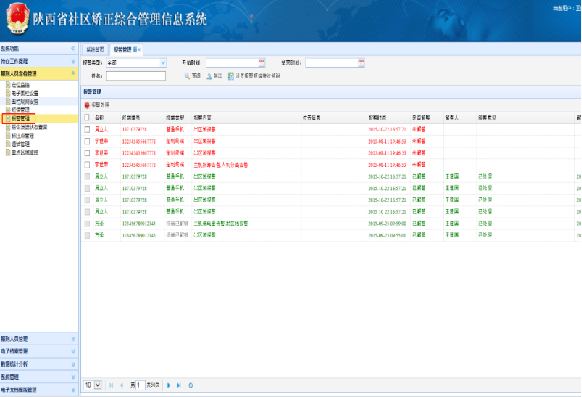Open the end time calendar picker icon
Screen dimensions: 582x397
[361, 63]
